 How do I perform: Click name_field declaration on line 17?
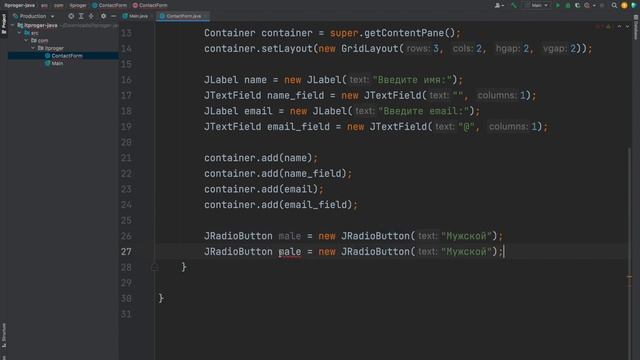click(x=295, y=96)
